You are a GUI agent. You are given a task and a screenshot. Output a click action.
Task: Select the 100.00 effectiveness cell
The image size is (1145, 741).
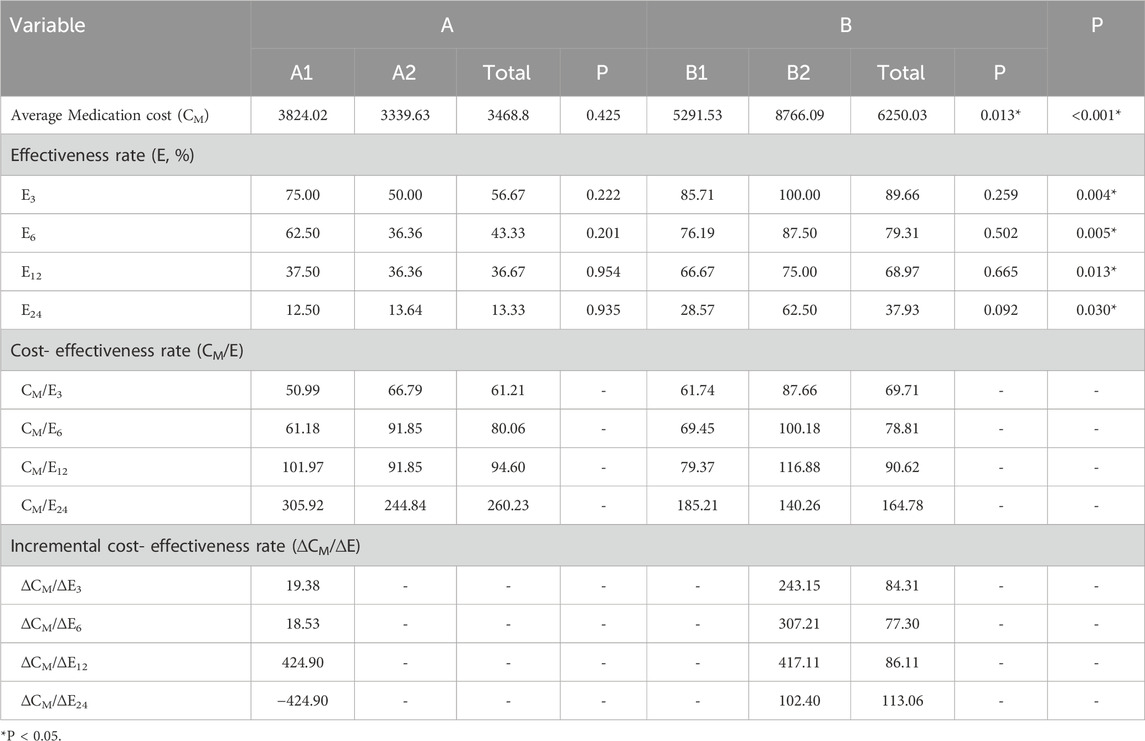tap(796, 196)
